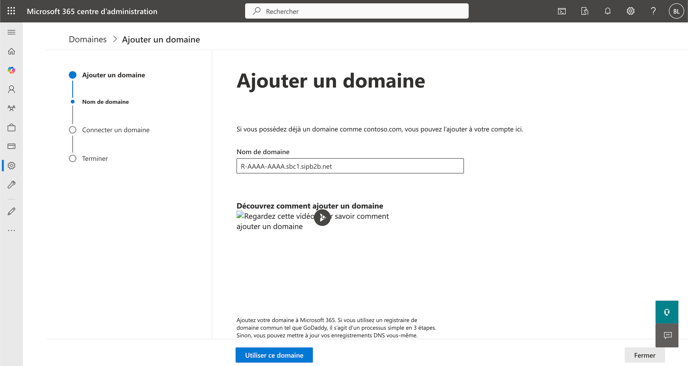The image size is (688, 366).
Task: Open Billing card icon in sidebar
Action: [11, 146]
